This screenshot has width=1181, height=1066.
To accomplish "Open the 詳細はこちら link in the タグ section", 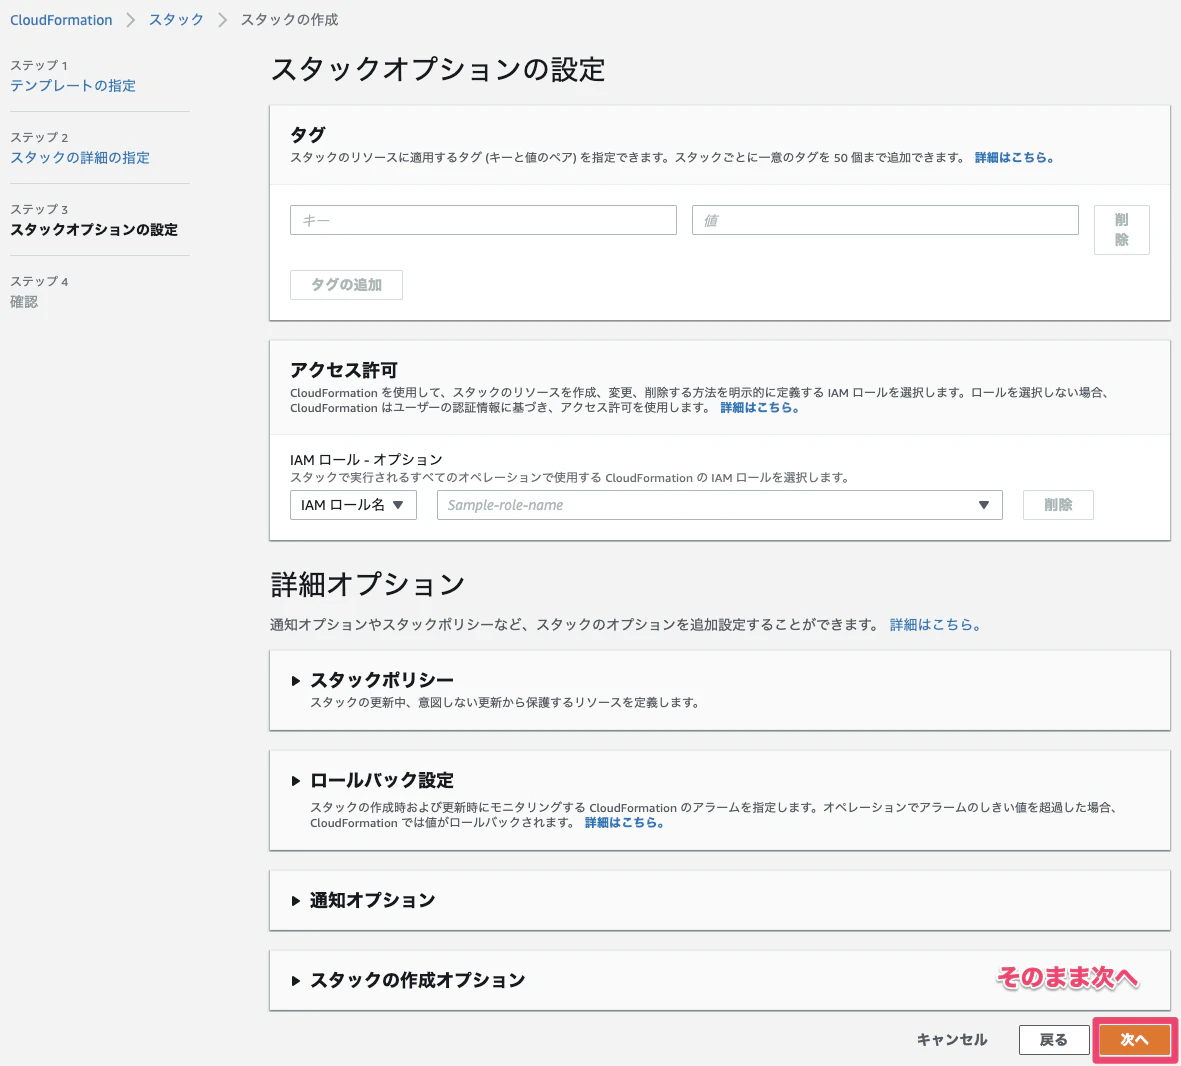I will click(1014, 157).
